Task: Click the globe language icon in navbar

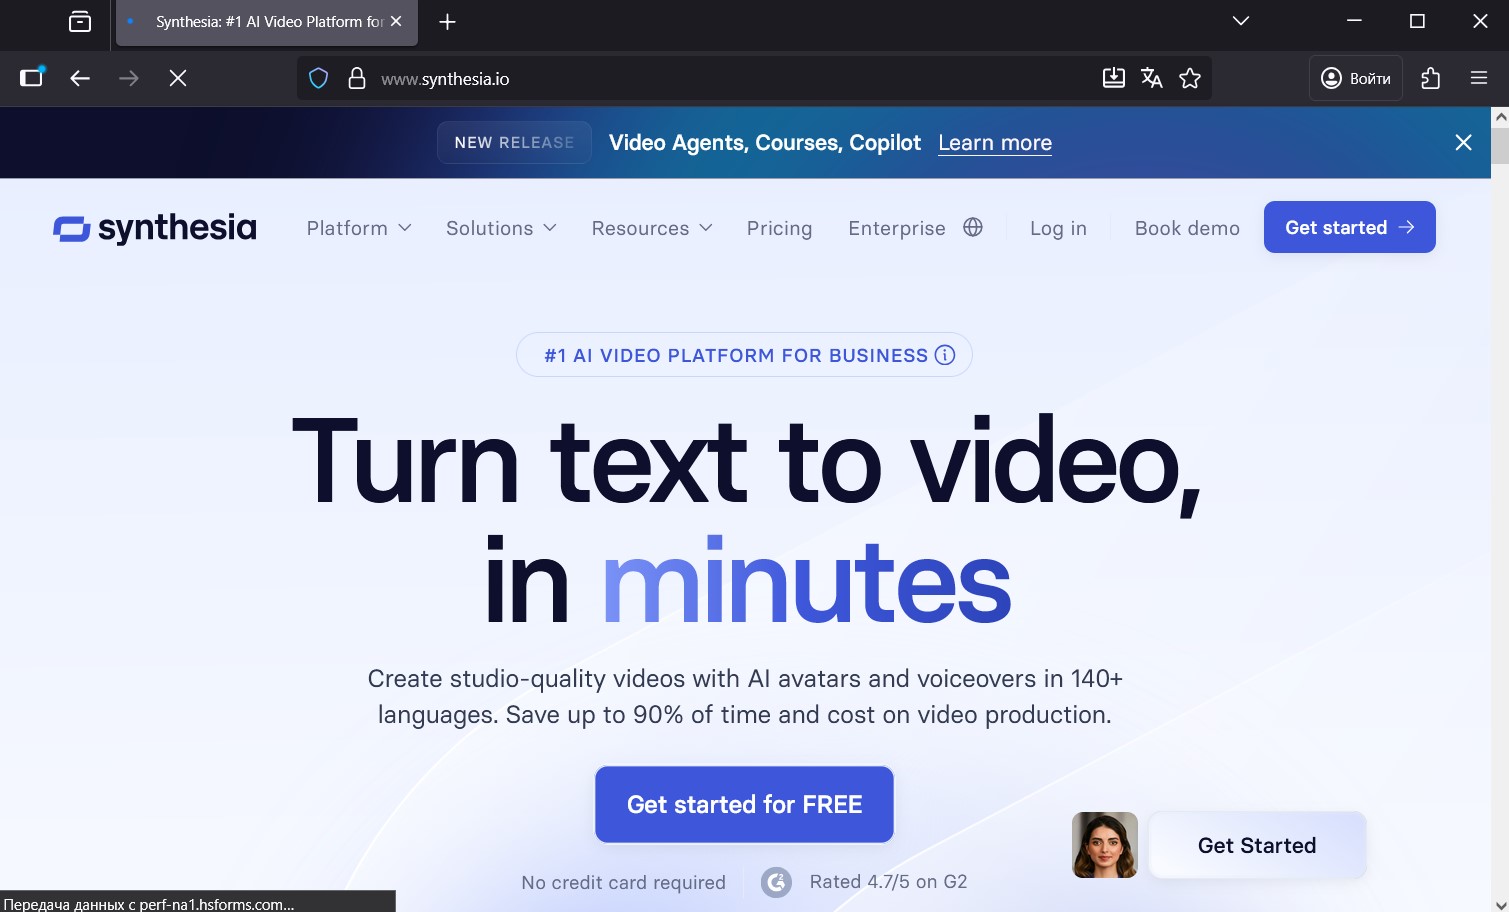Action: click(x=973, y=228)
